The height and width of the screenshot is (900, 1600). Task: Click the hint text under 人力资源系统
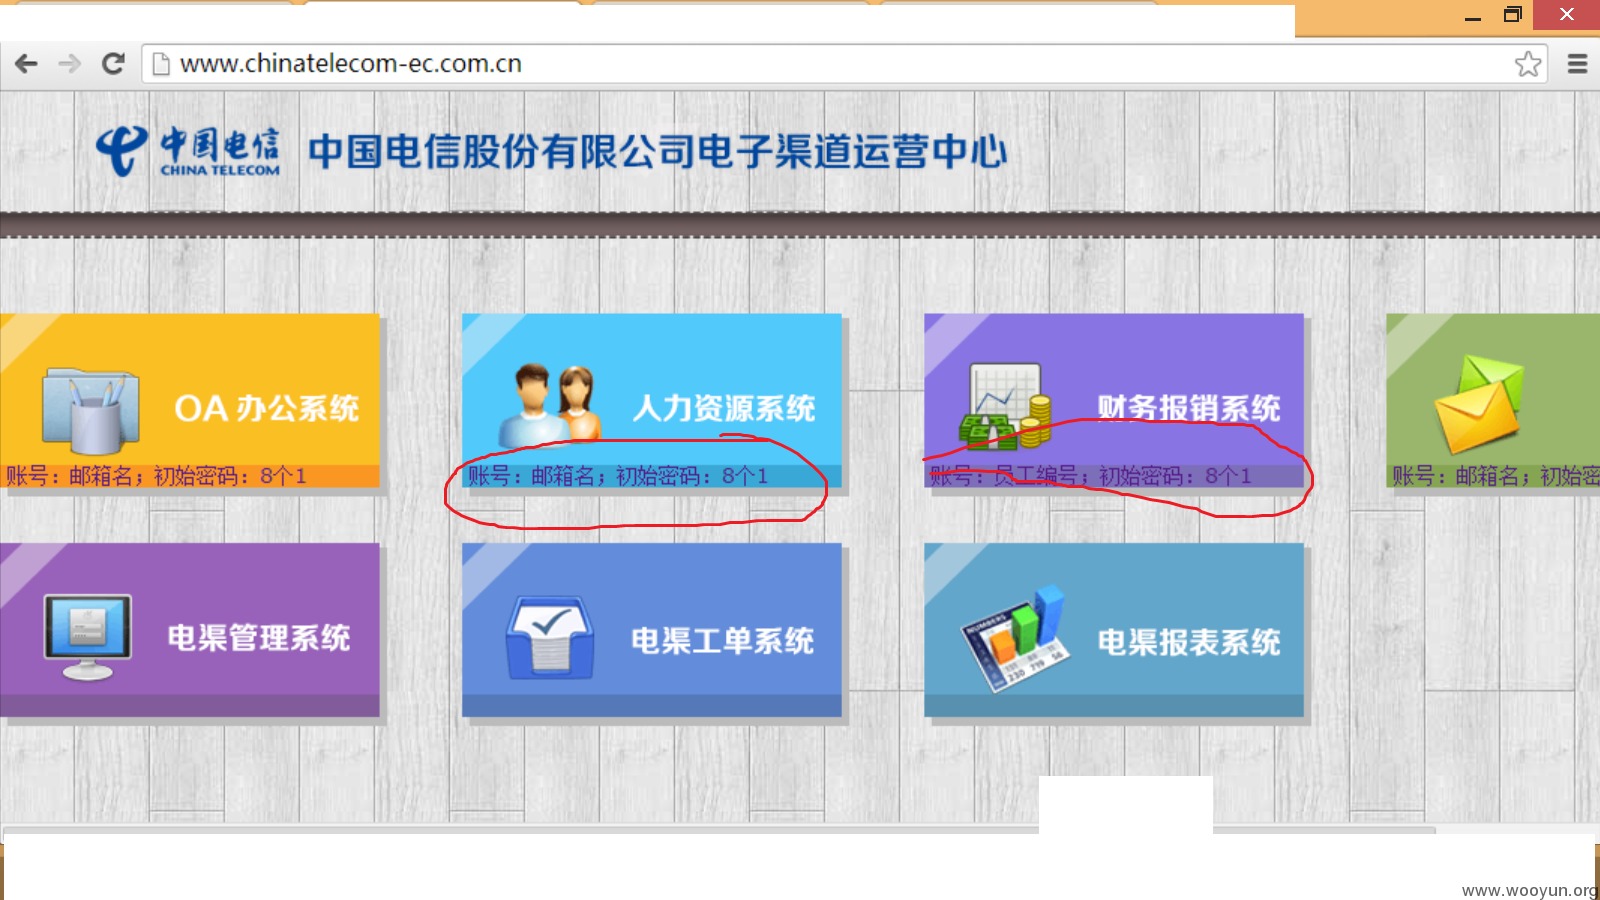618,476
